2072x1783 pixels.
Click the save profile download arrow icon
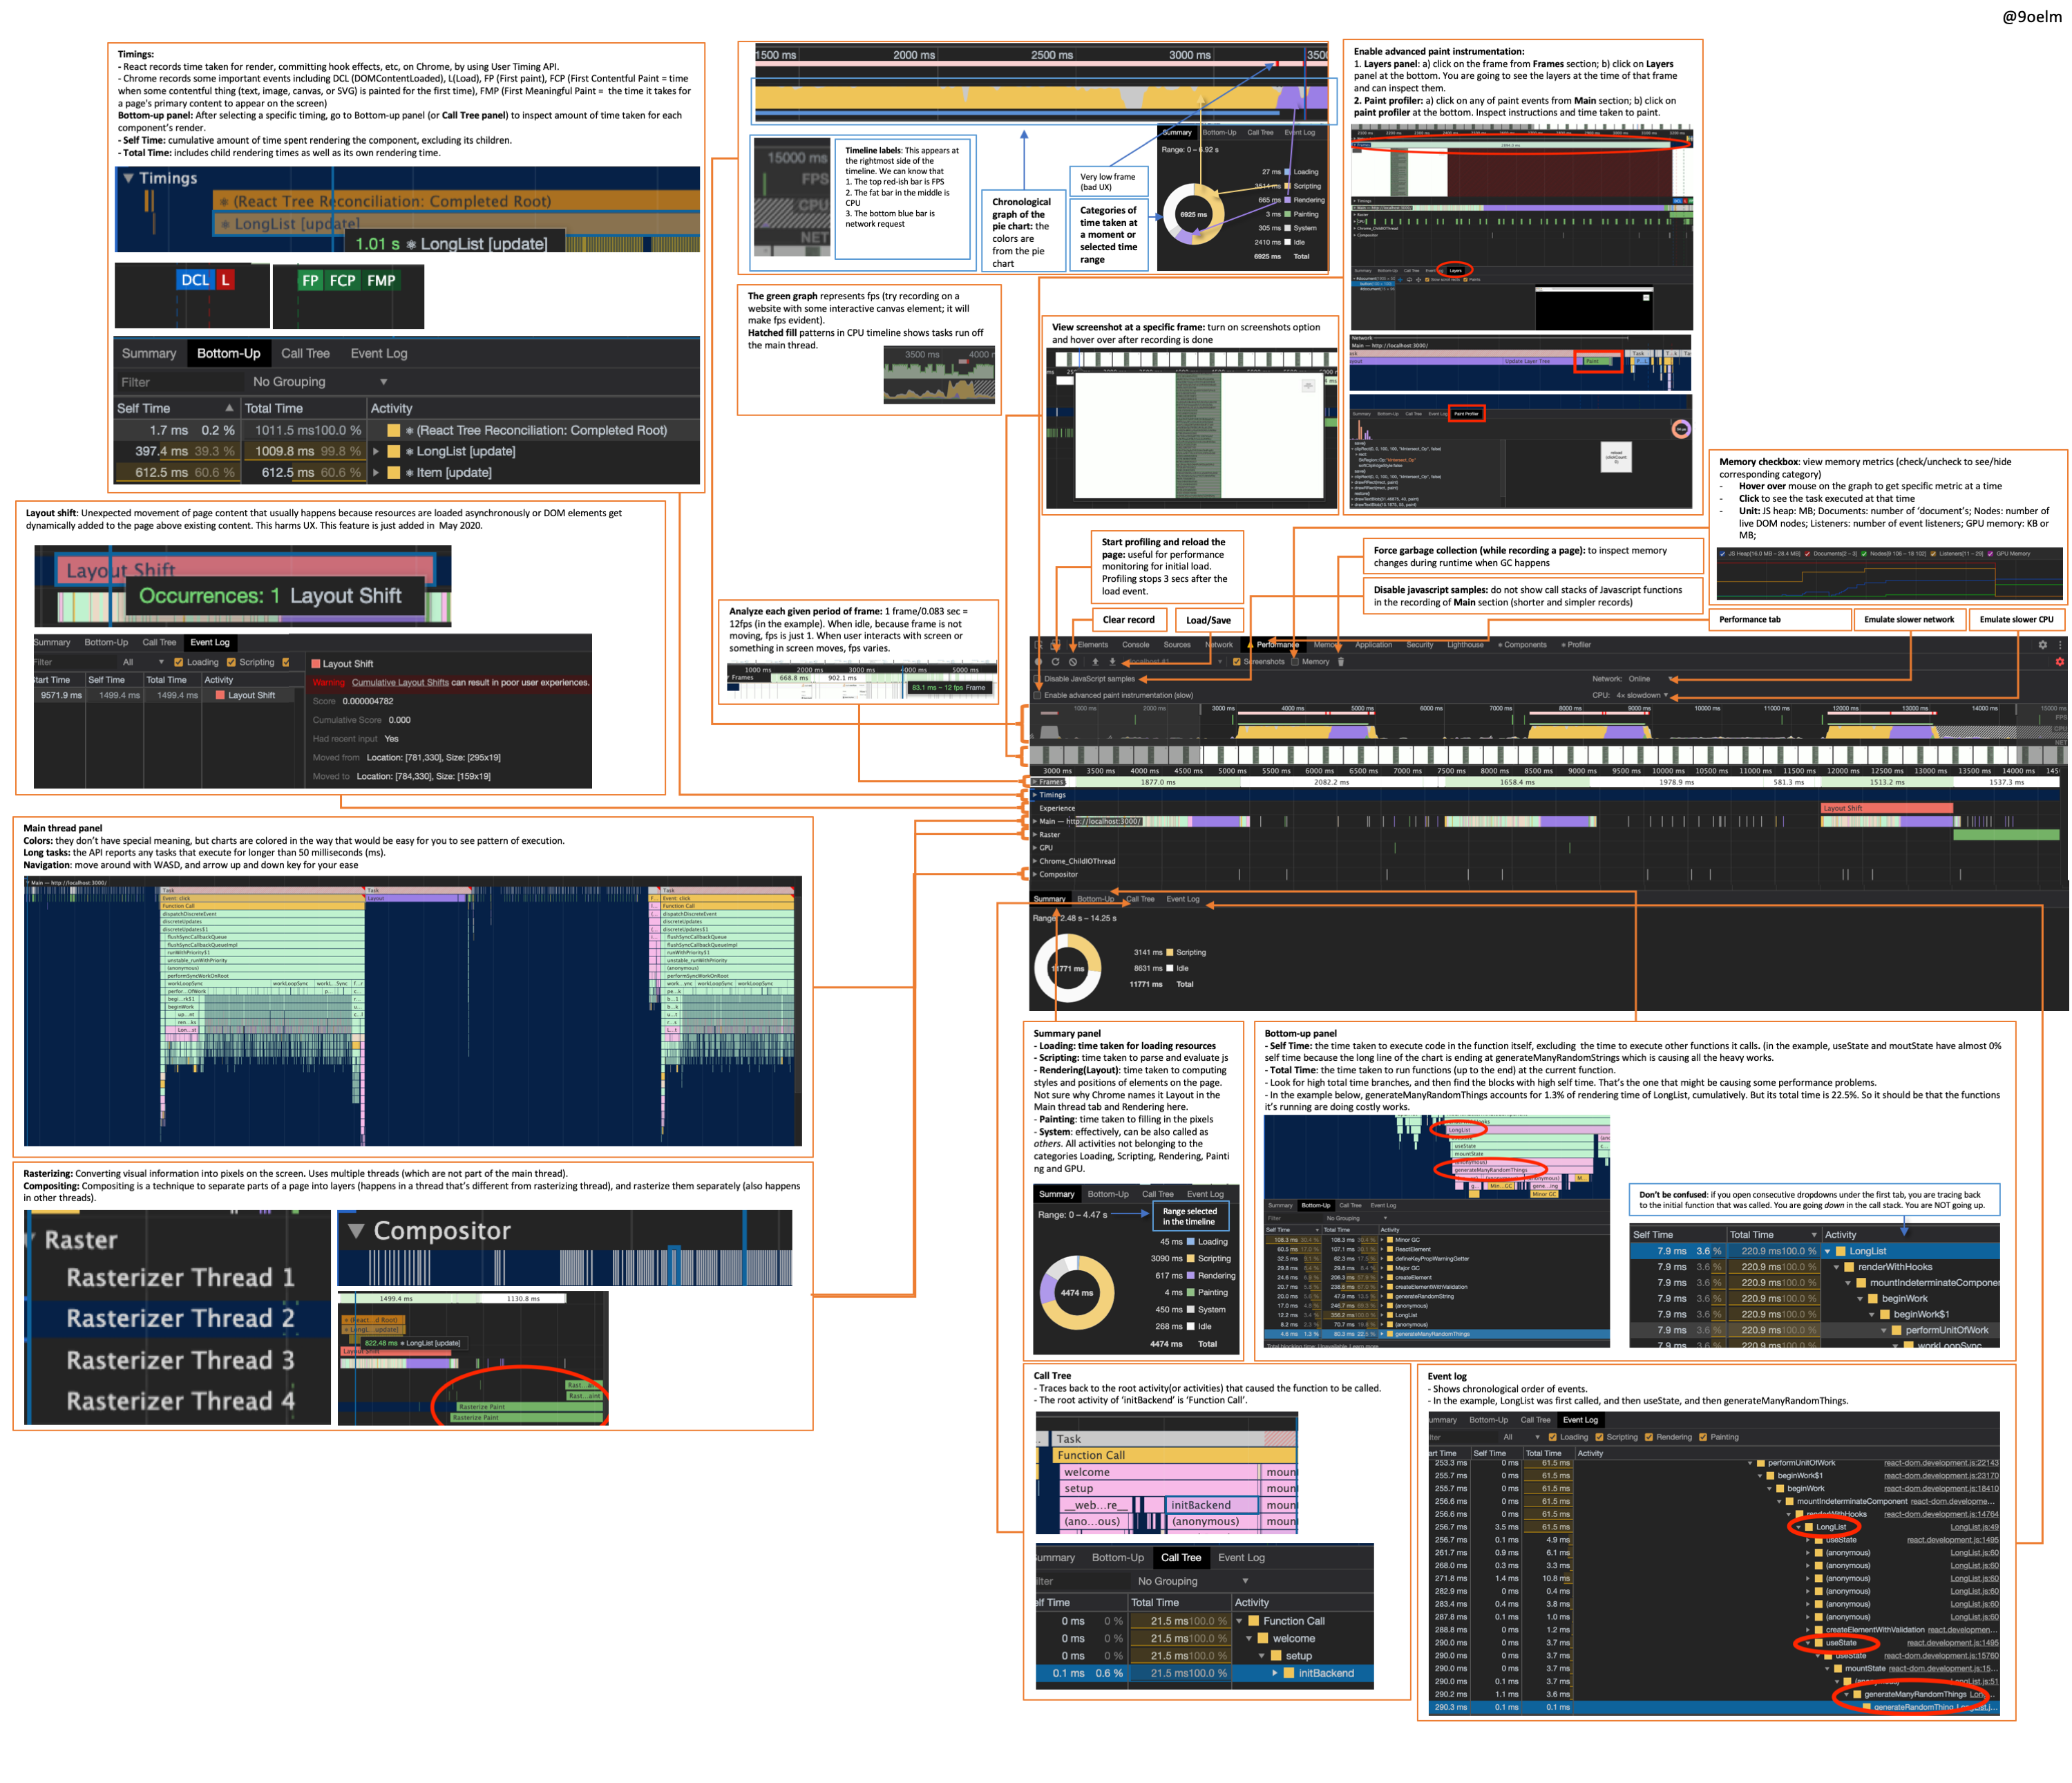pos(1113,662)
